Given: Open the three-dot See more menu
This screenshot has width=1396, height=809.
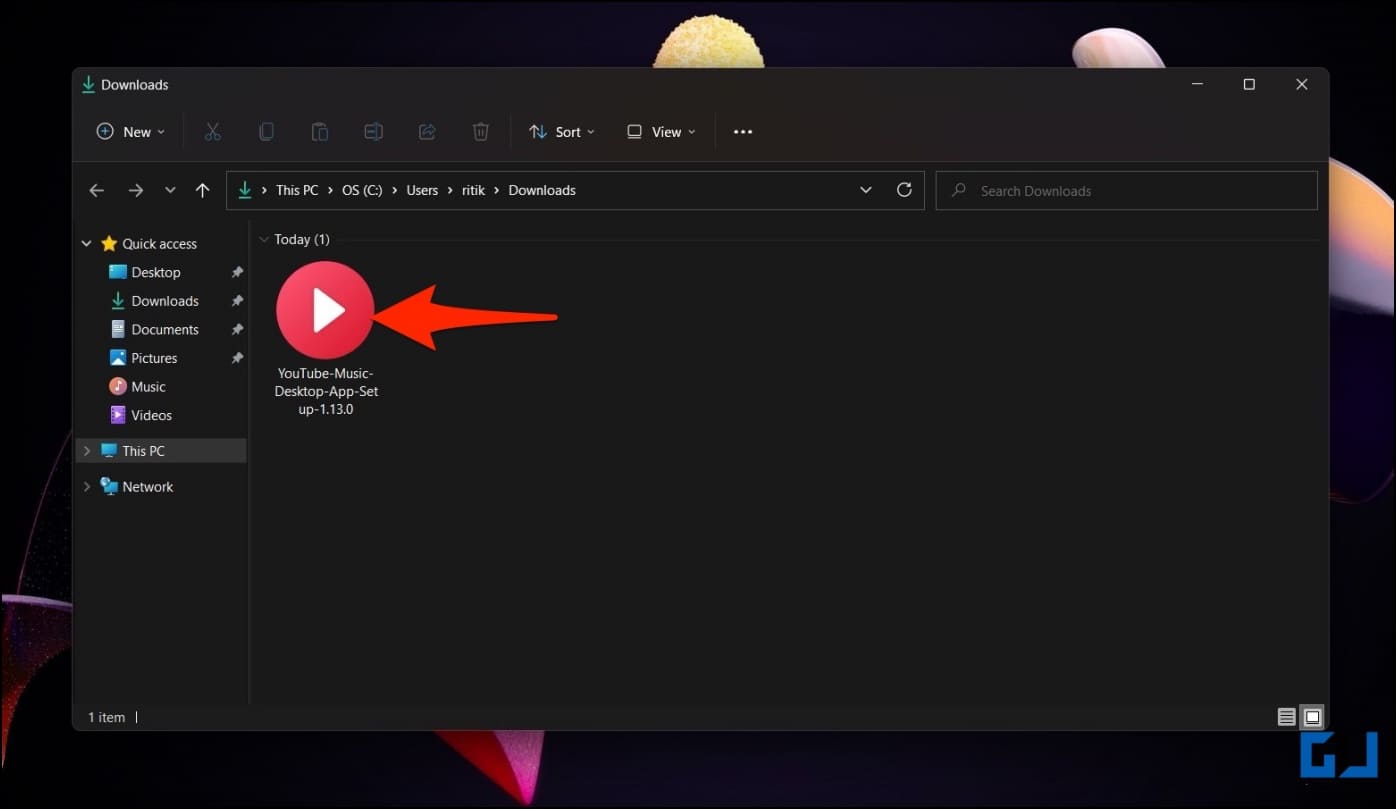Looking at the screenshot, I should [x=743, y=132].
